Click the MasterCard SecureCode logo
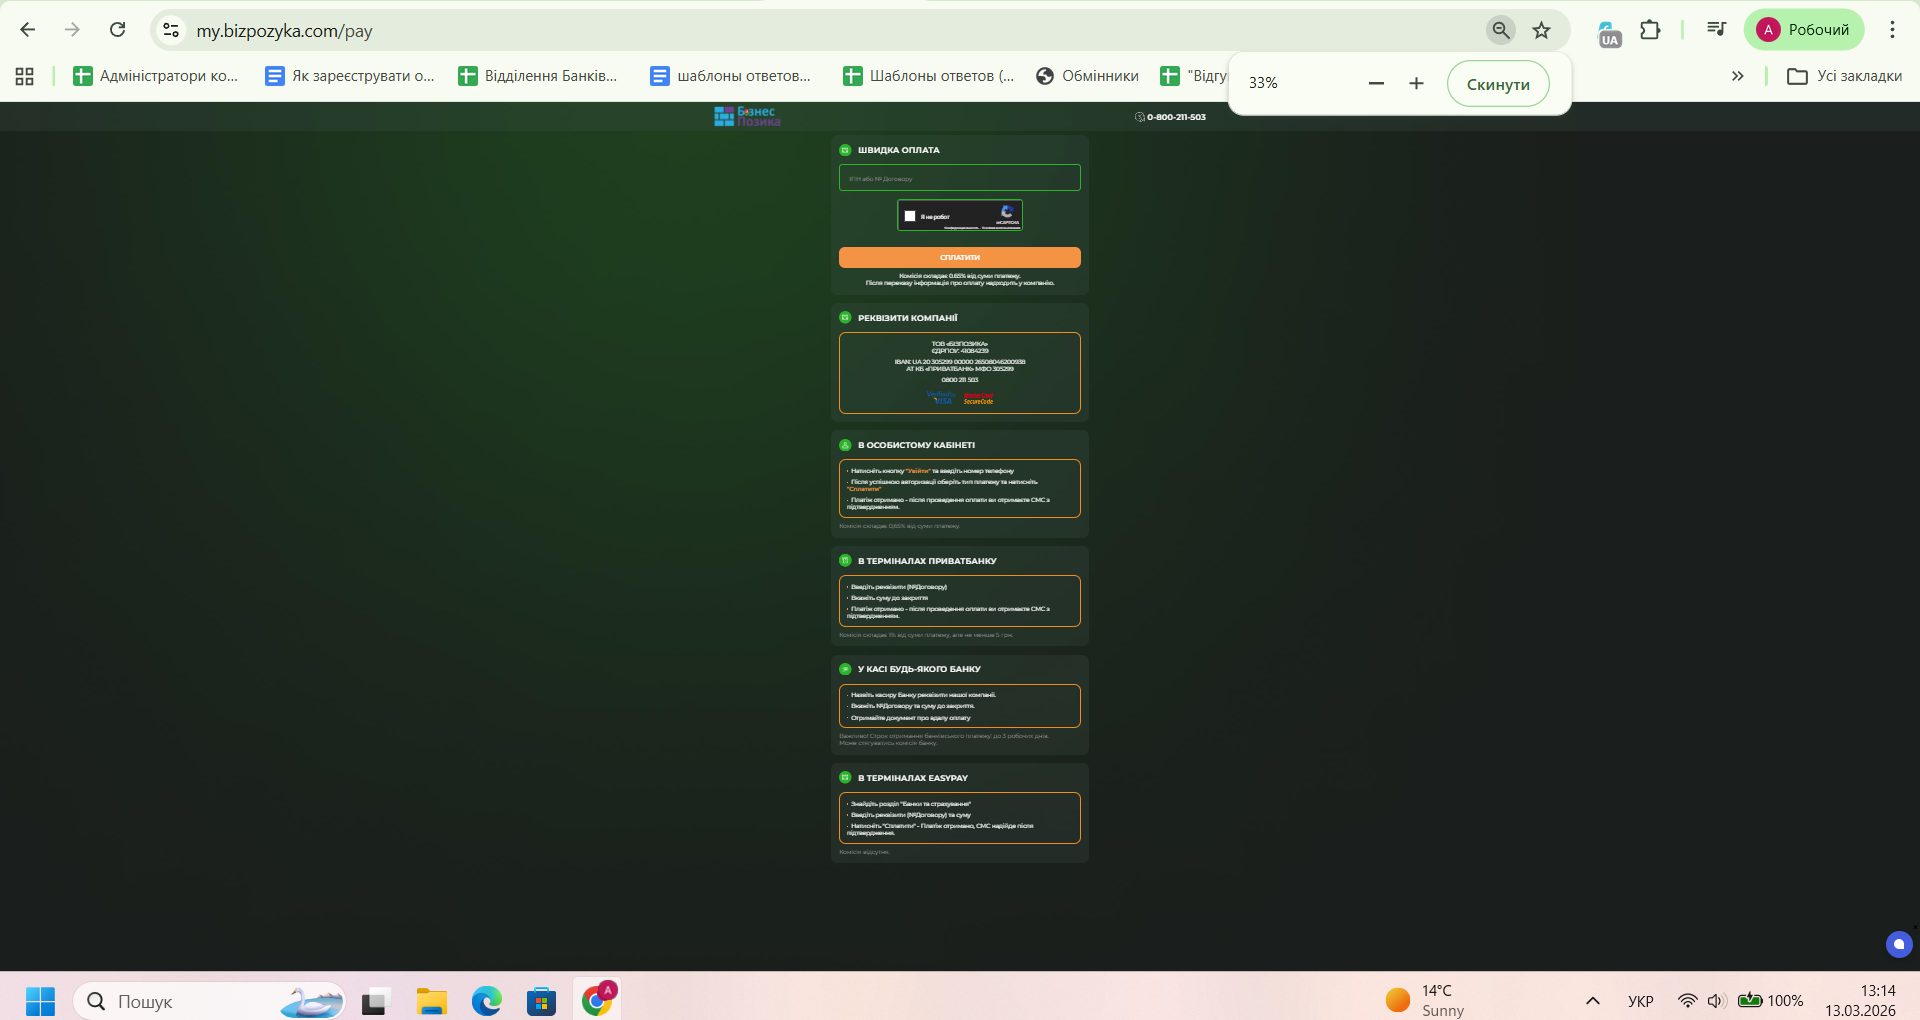 click(978, 398)
